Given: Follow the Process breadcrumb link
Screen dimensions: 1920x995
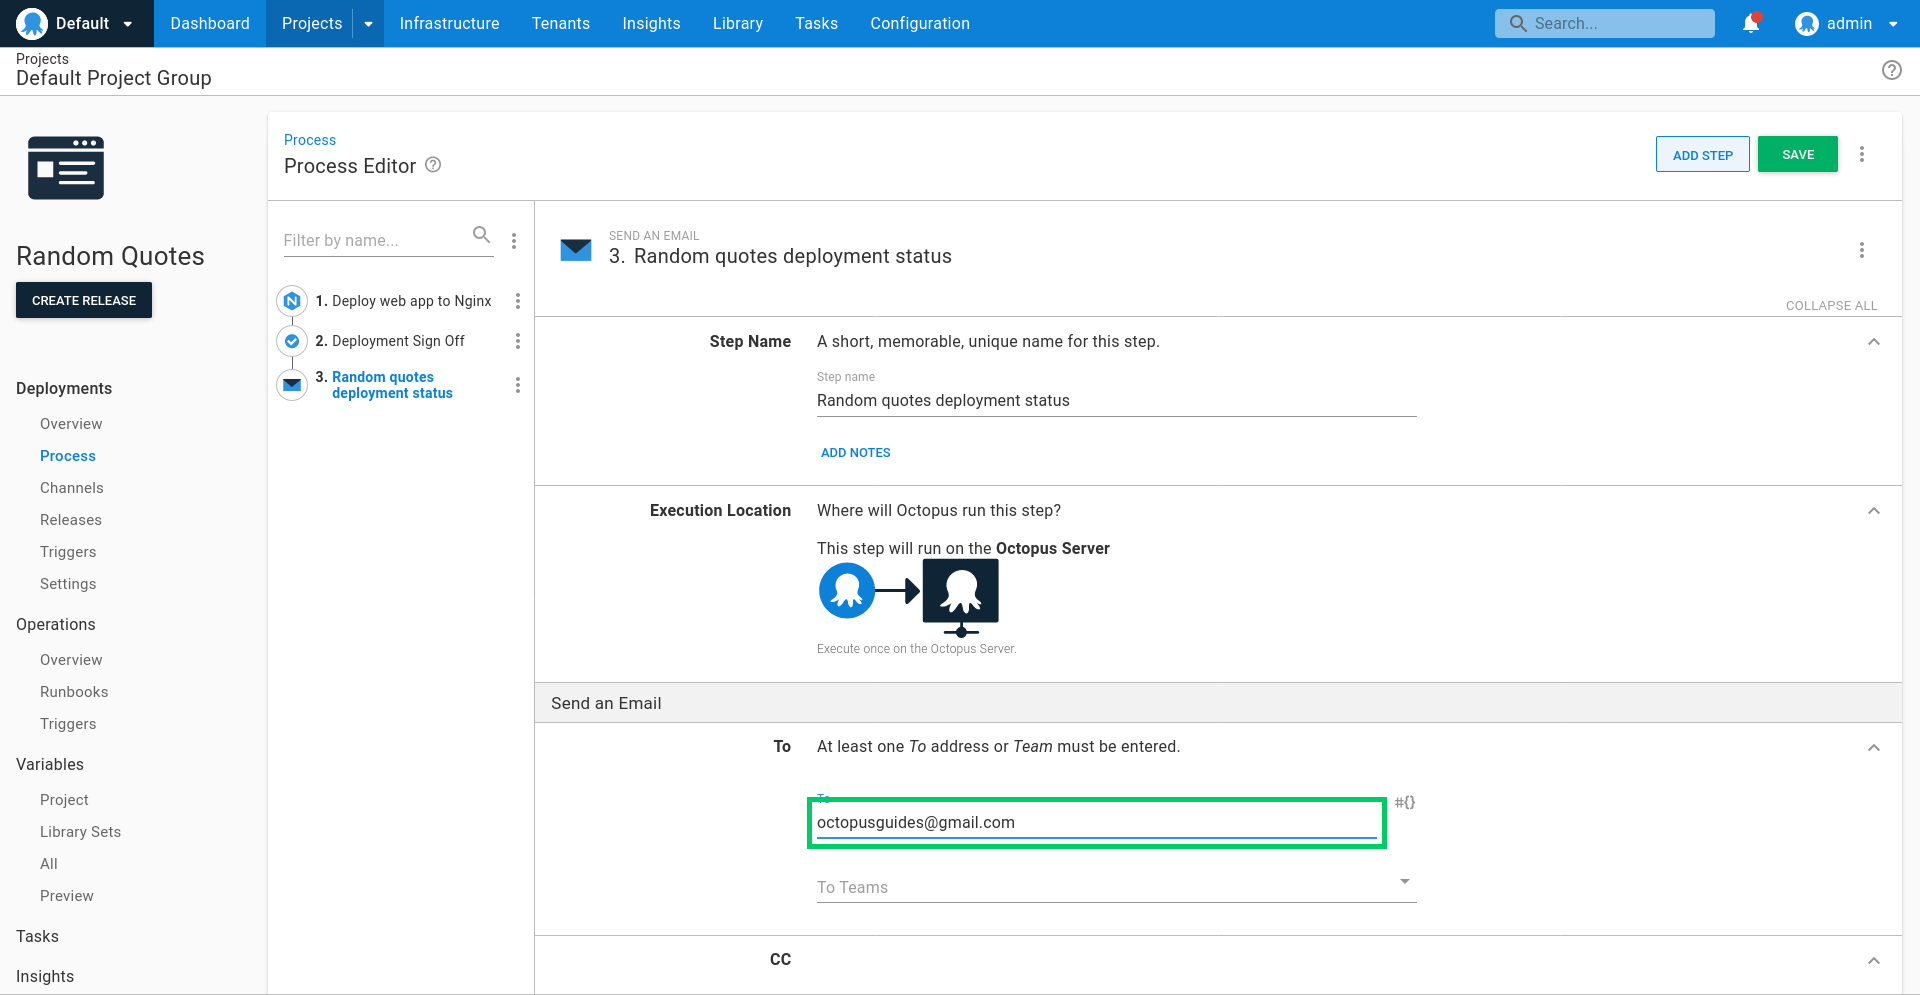Looking at the screenshot, I should point(310,140).
